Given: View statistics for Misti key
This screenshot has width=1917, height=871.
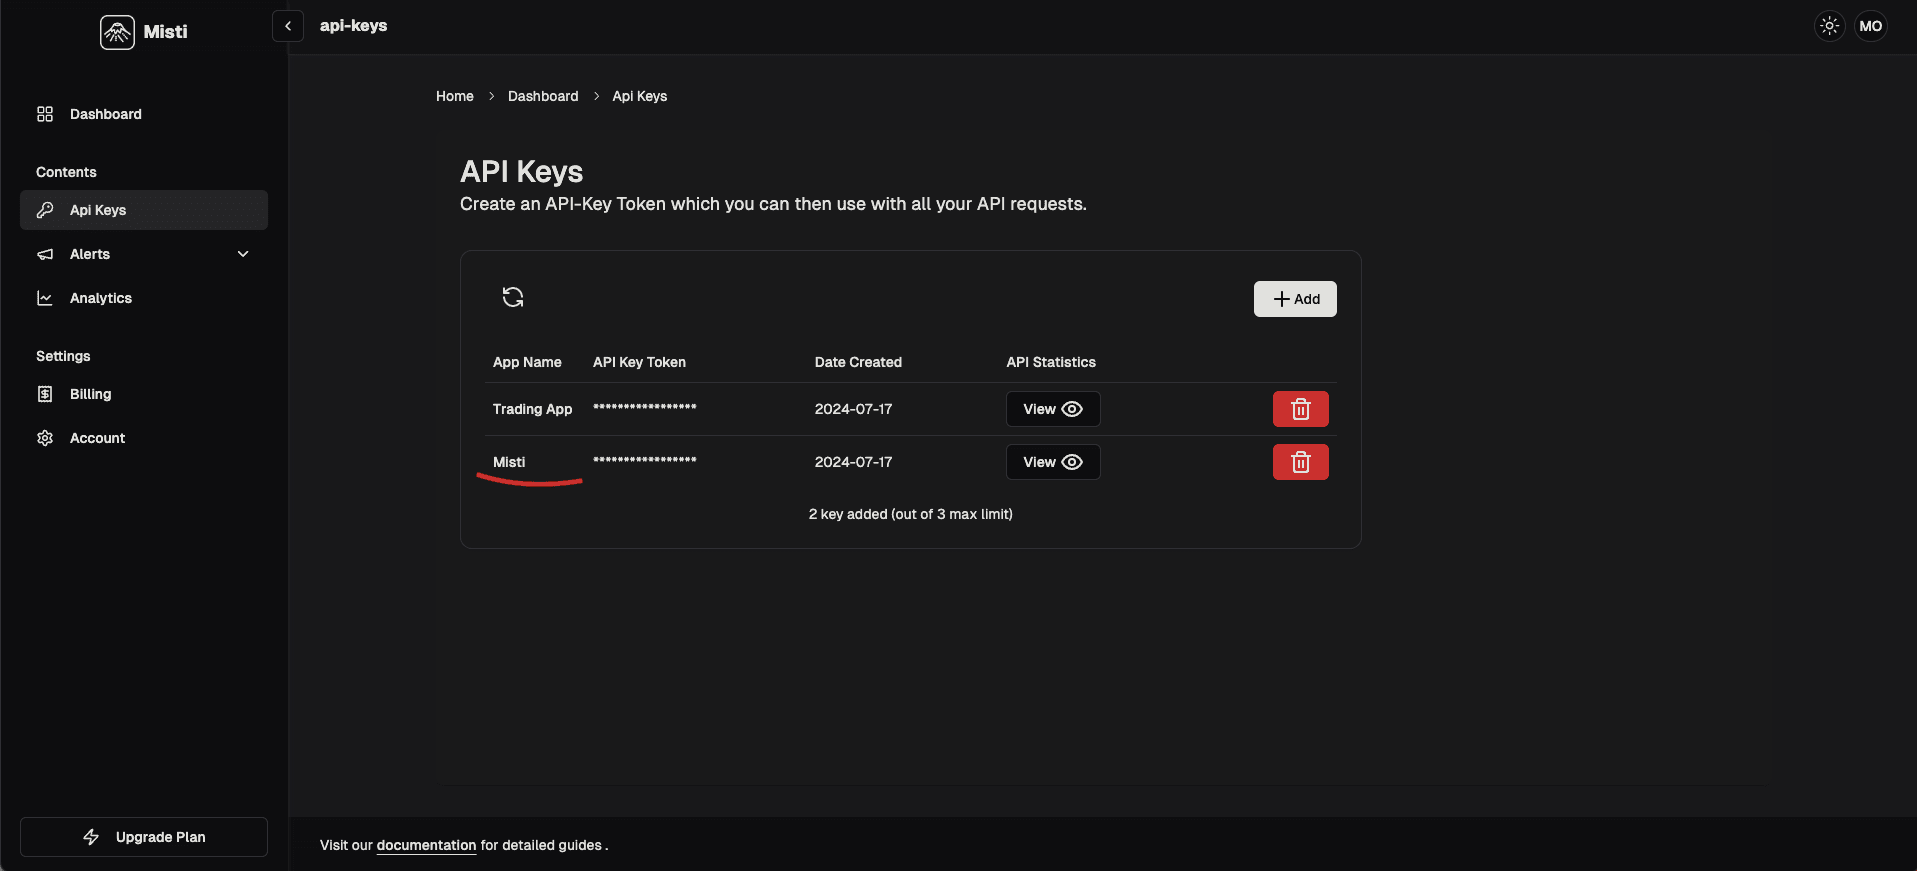Looking at the screenshot, I should click(x=1052, y=462).
